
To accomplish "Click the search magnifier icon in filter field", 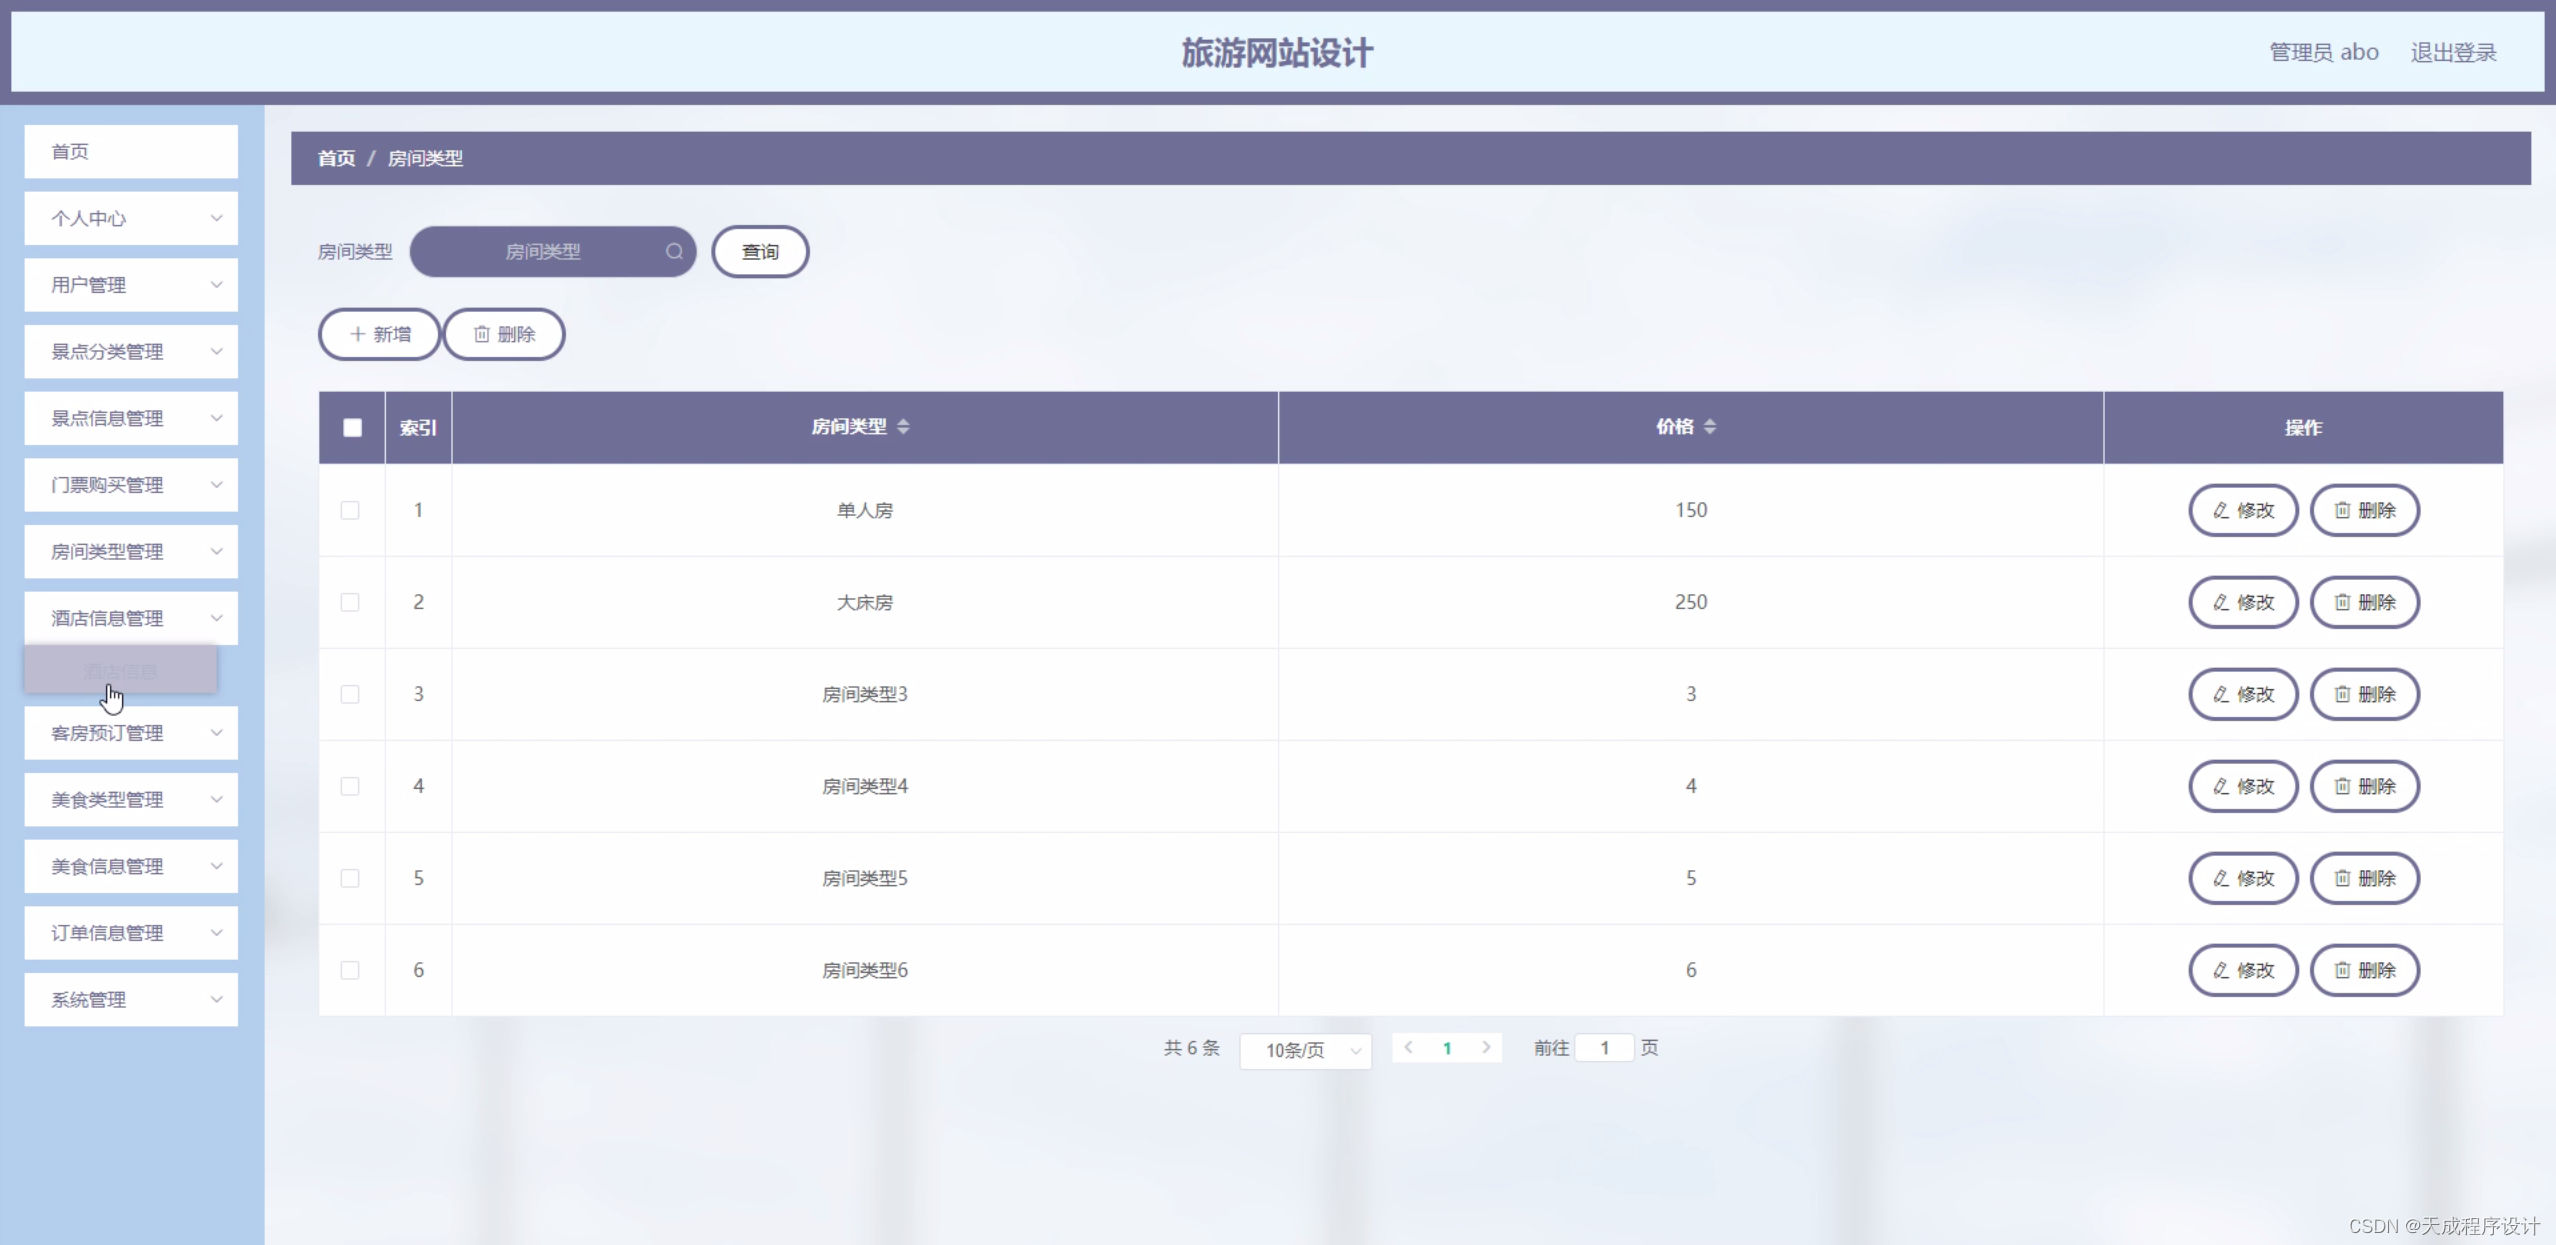I will [x=674, y=252].
